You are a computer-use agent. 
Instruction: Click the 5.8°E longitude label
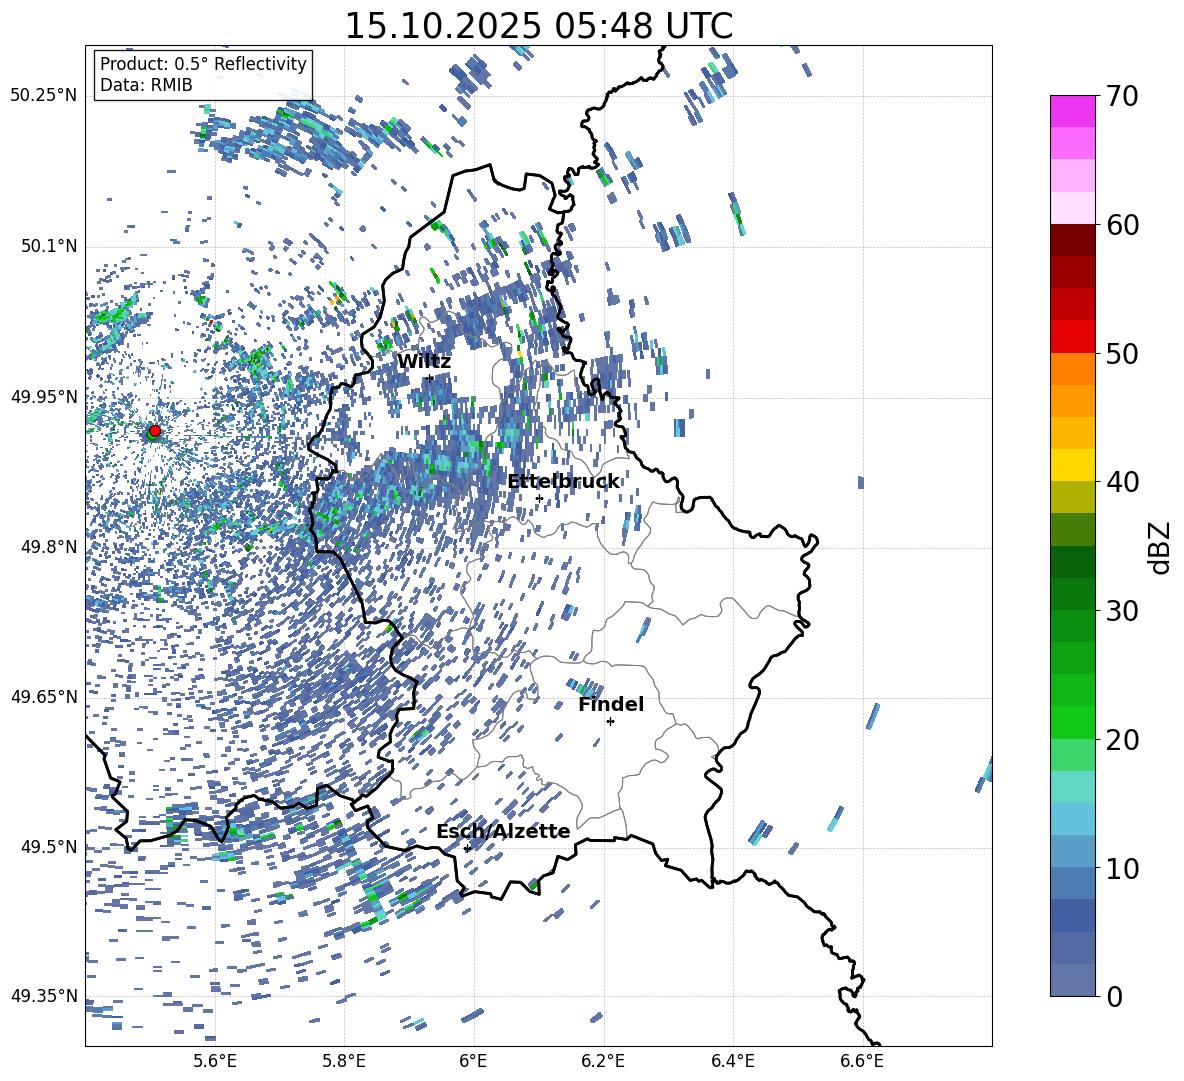click(344, 1061)
